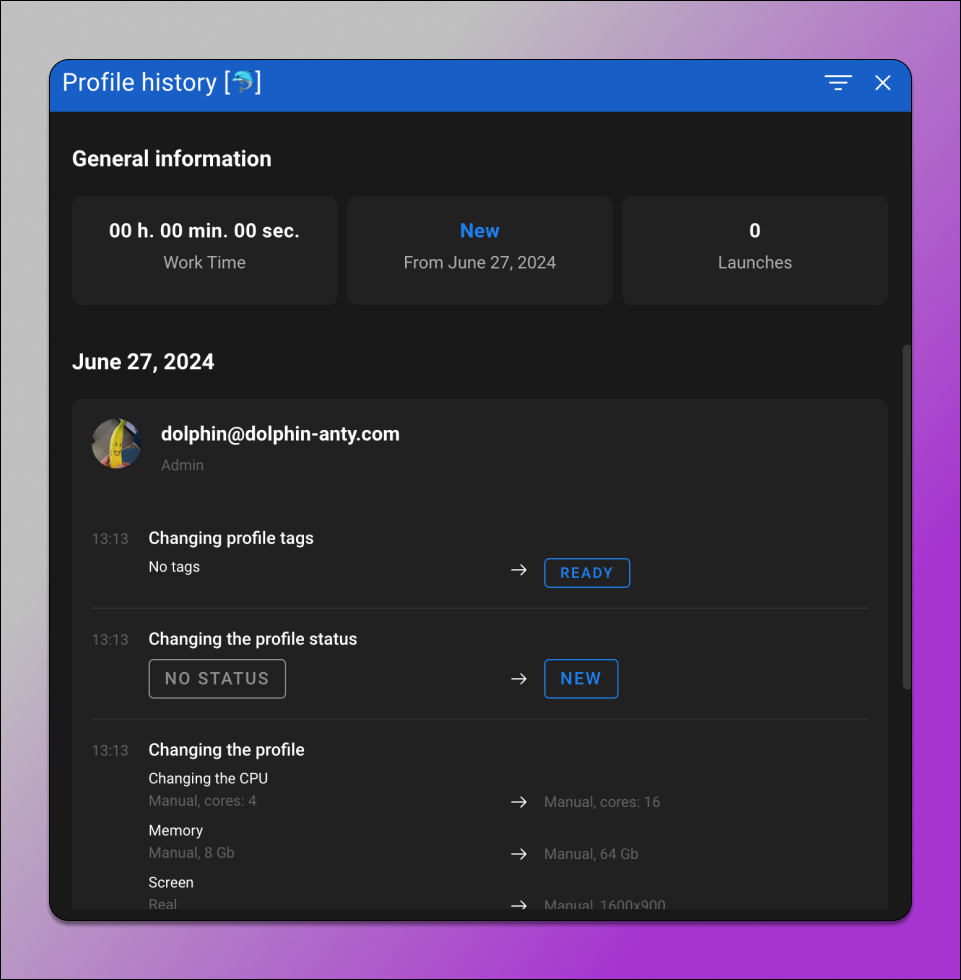961x980 pixels.
Task: Click the arrow beside 64 Gb
Action: 519,854
